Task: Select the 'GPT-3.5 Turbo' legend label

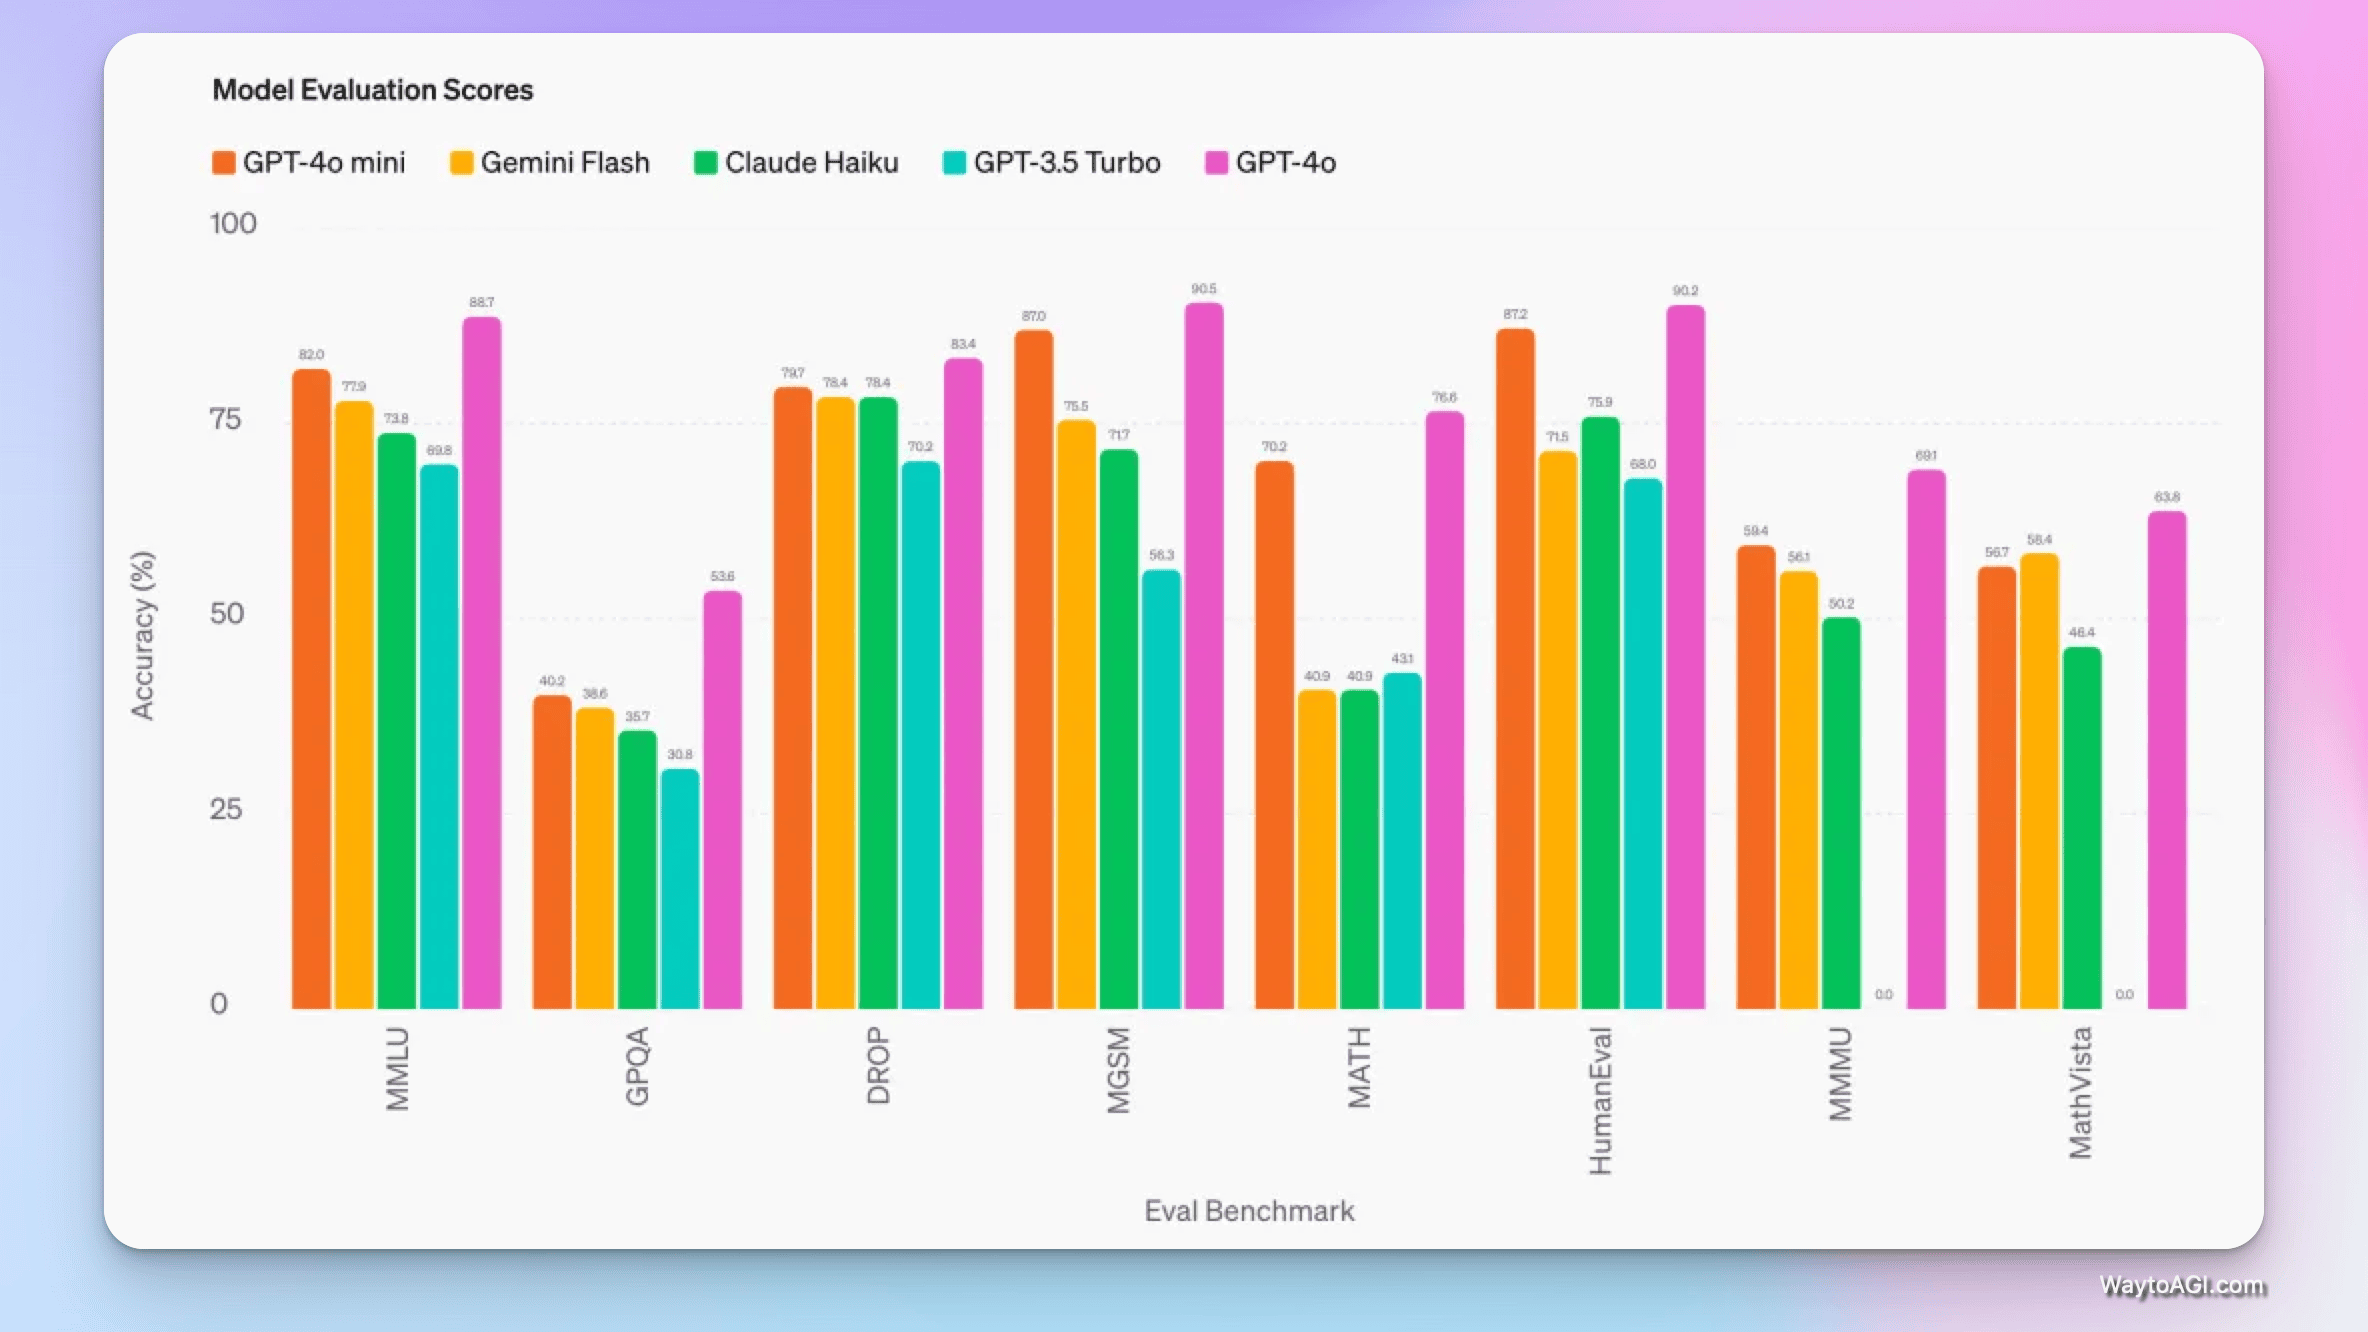Action: [x=1067, y=163]
